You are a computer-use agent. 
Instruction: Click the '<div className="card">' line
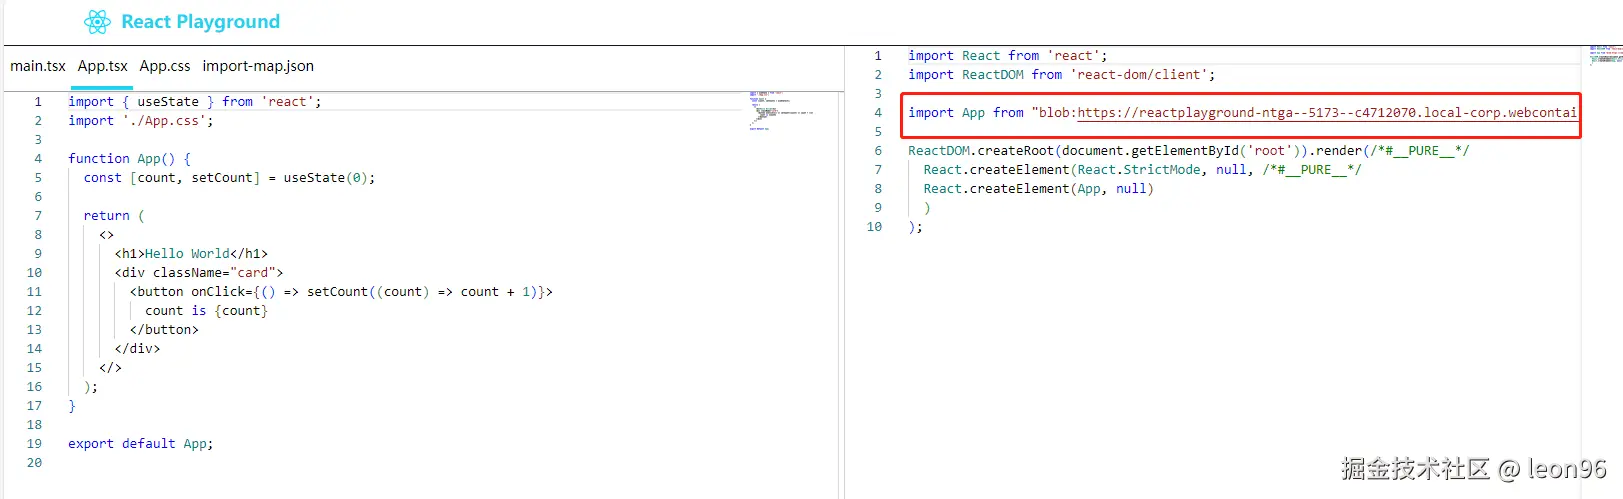(x=199, y=273)
